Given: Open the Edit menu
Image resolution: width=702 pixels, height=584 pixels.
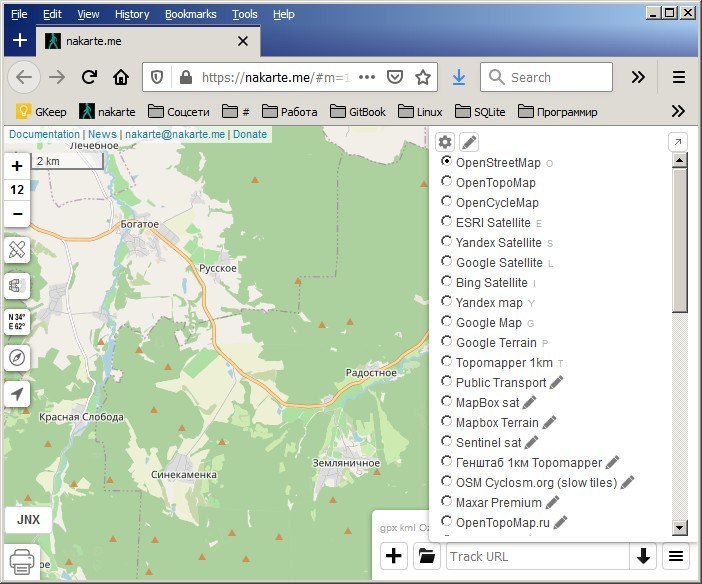Looking at the screenshot, I should pos(52,14).
